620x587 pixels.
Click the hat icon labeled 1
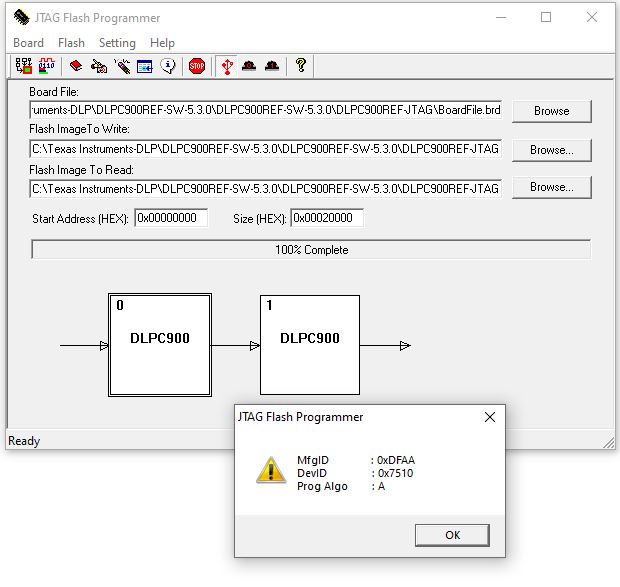pos(272,66)
